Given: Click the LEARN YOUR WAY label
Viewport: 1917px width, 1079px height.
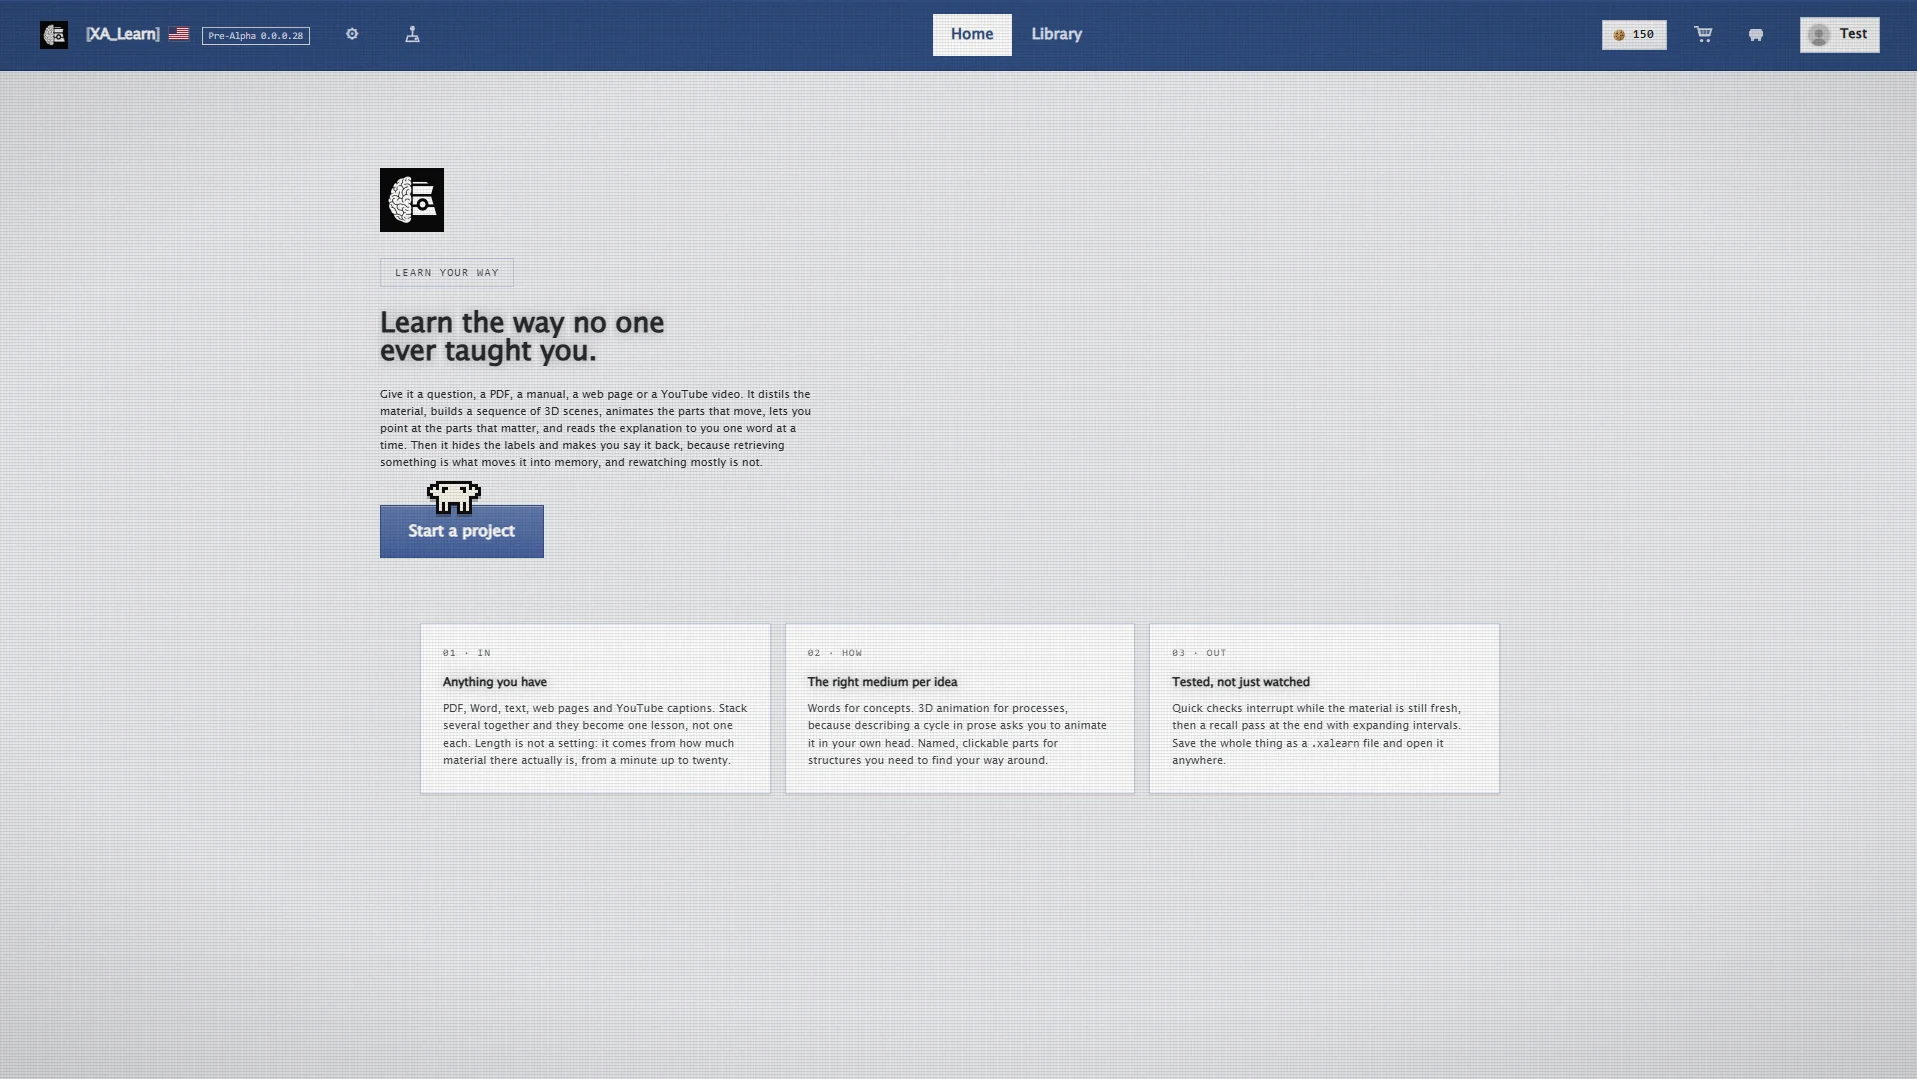Looking at the screenshot, I should (x=447, y=273).
